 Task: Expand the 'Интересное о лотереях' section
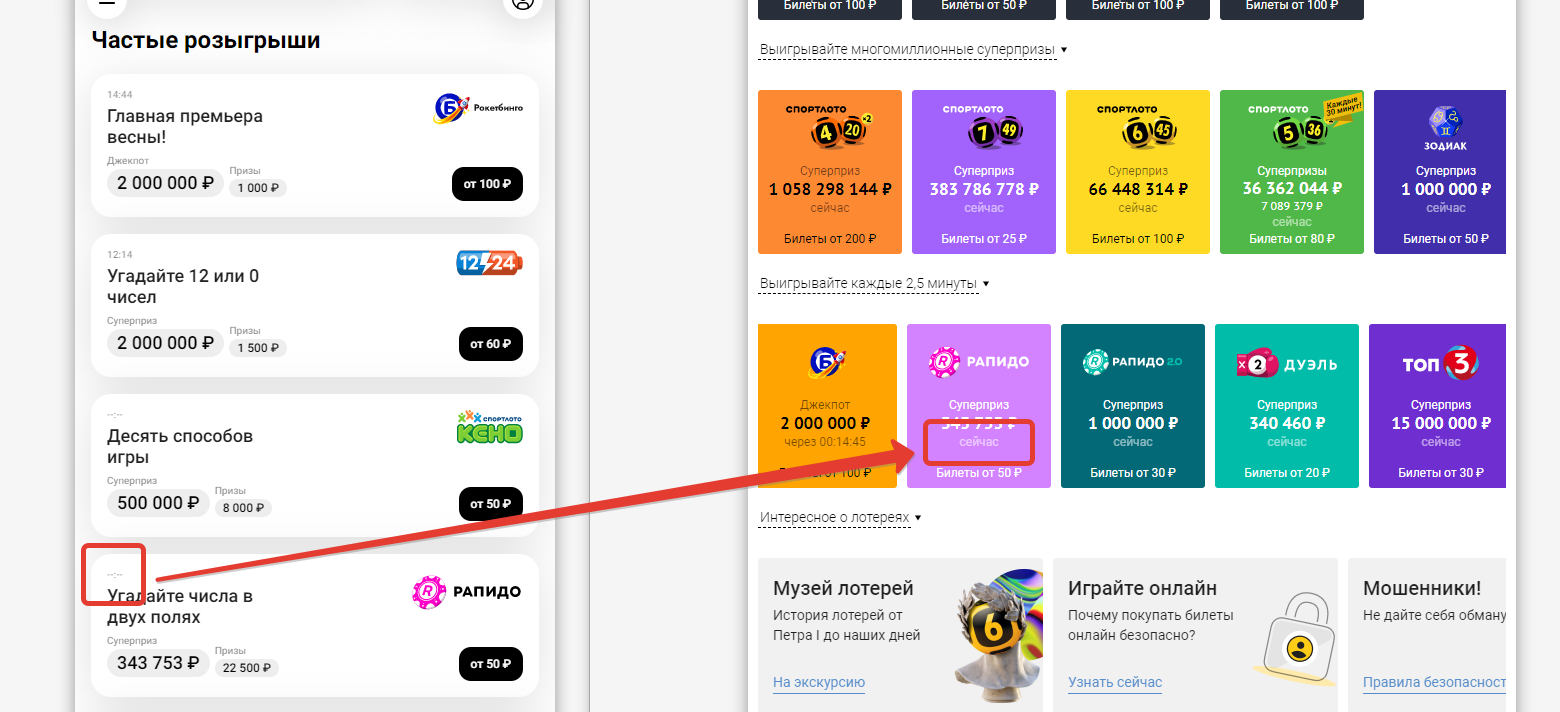[x=839, y=518]
